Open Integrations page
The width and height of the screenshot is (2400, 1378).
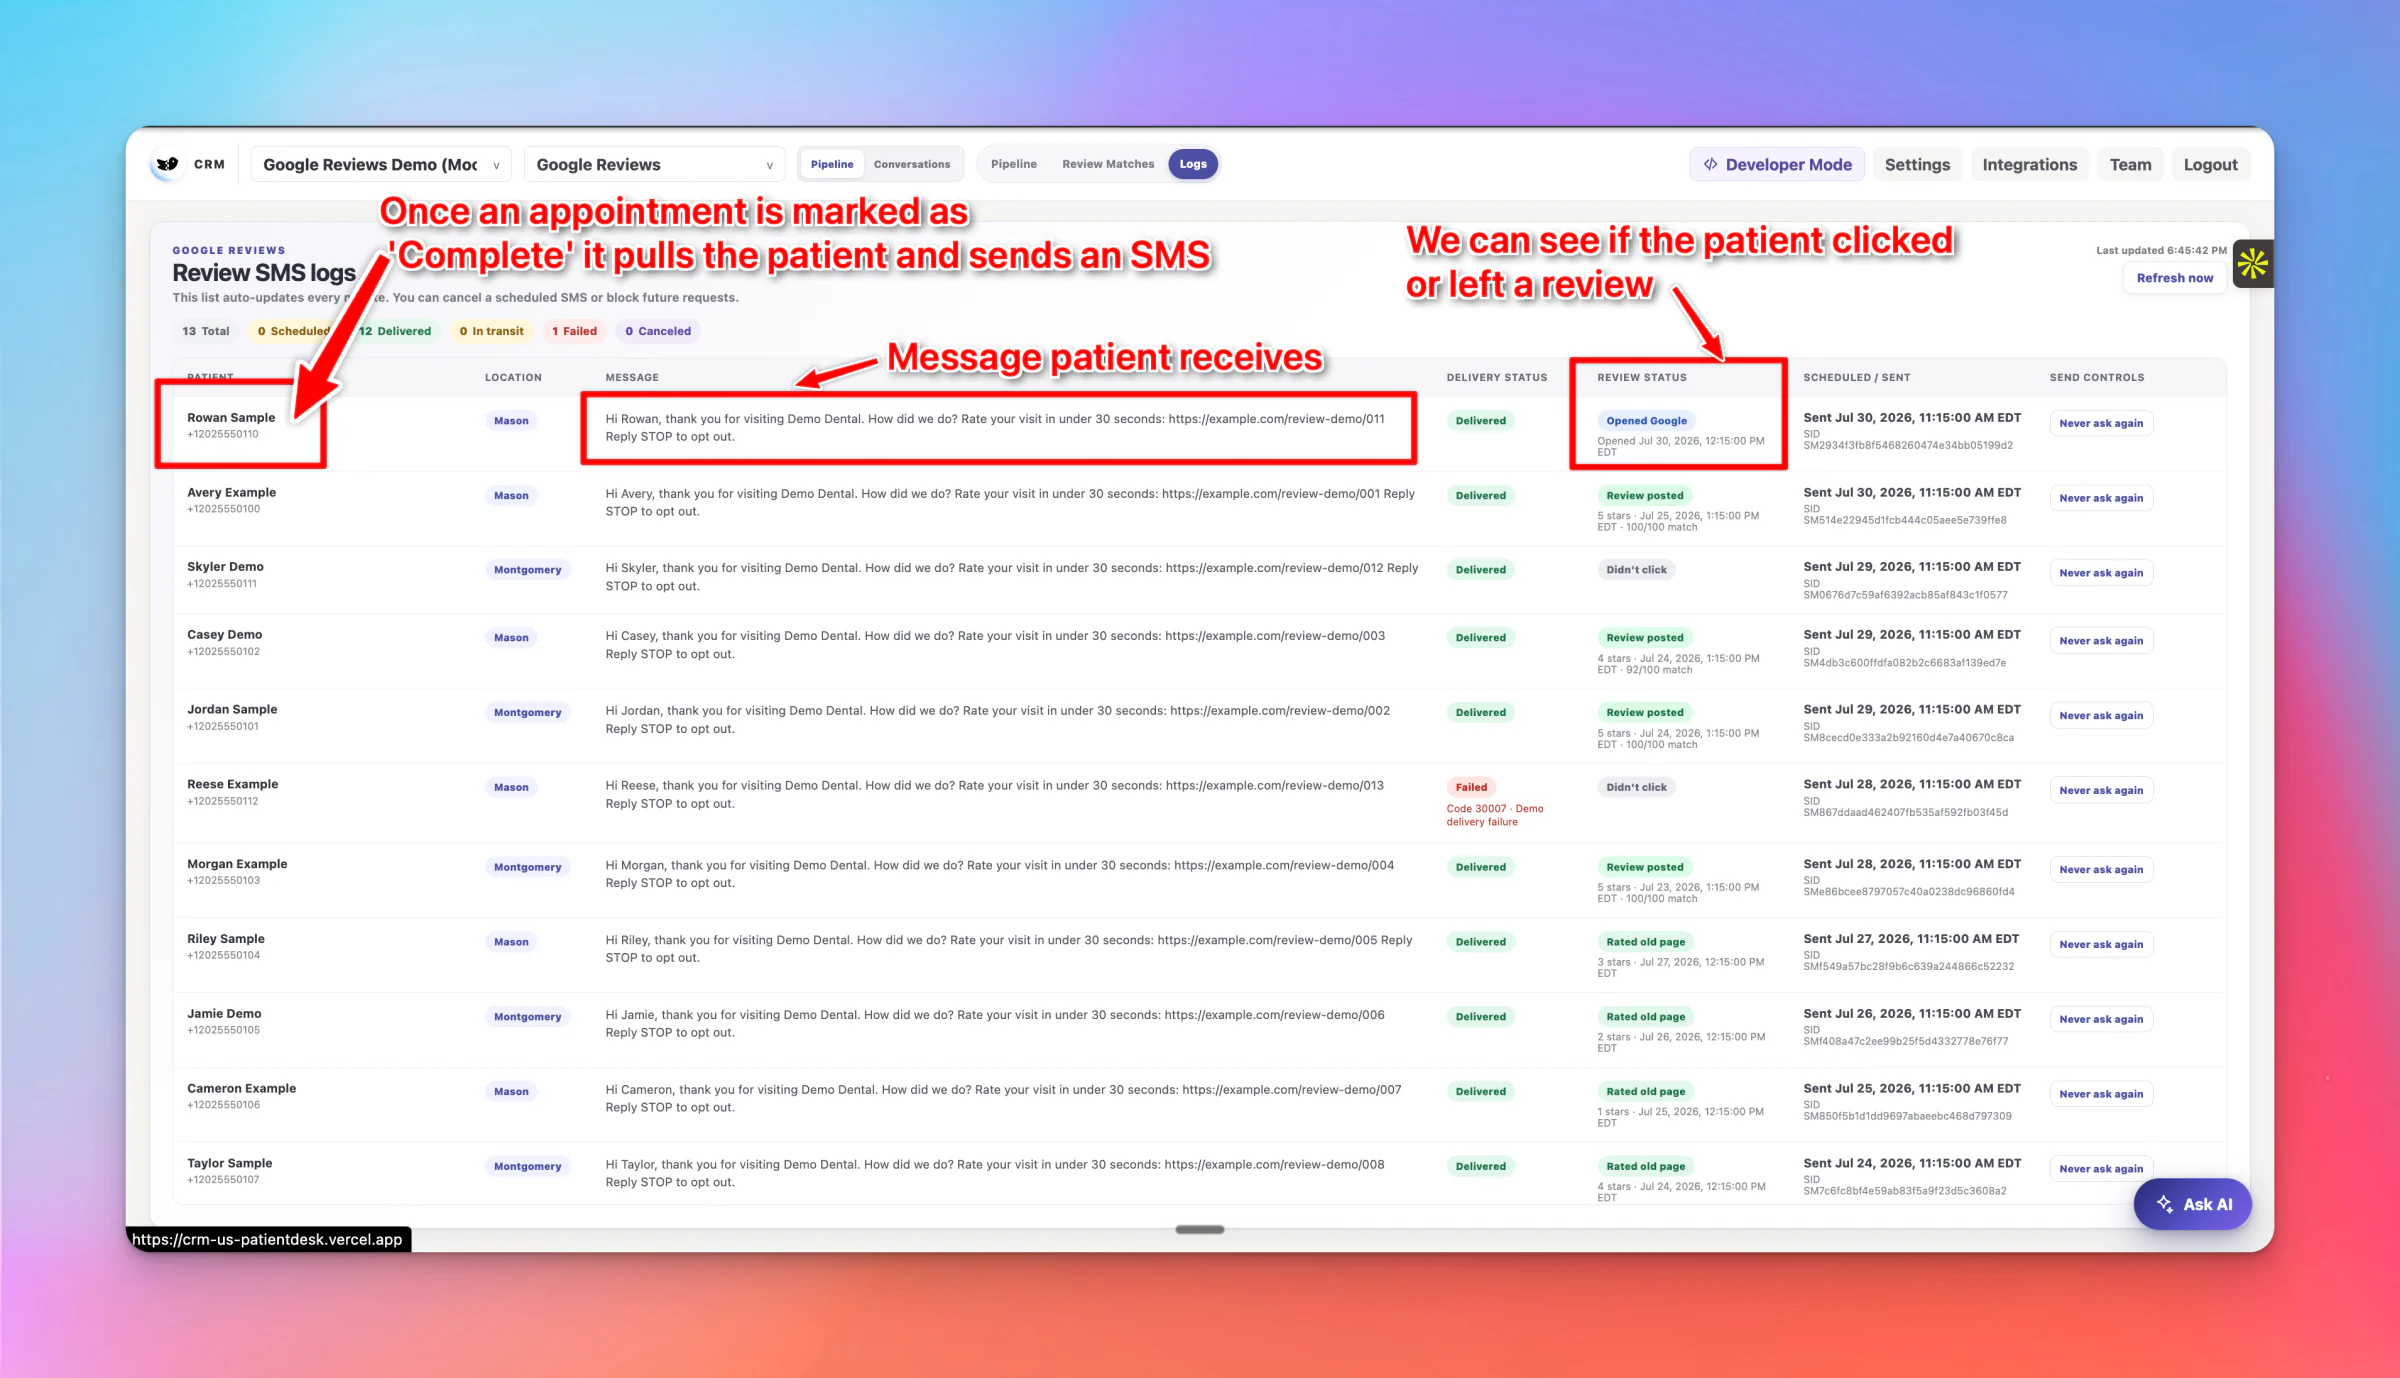[2029, 164]
